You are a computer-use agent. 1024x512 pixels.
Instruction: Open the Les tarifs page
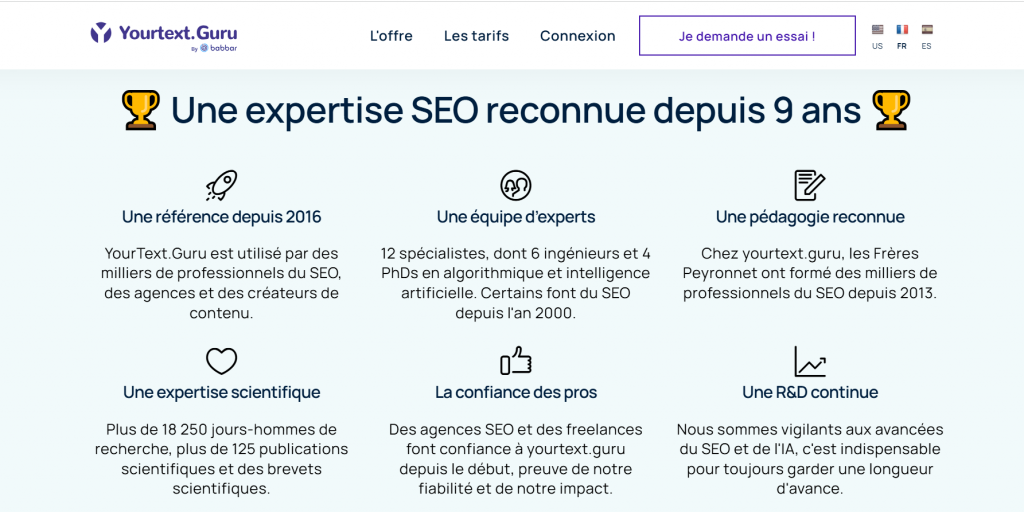(x=476, y=36)
